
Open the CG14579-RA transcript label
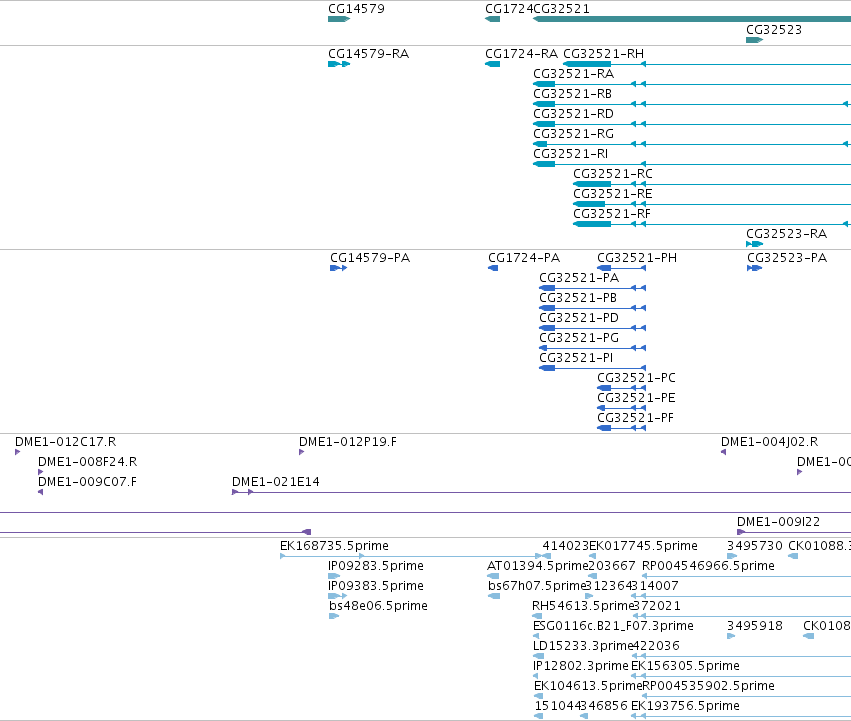coord(369,54)
